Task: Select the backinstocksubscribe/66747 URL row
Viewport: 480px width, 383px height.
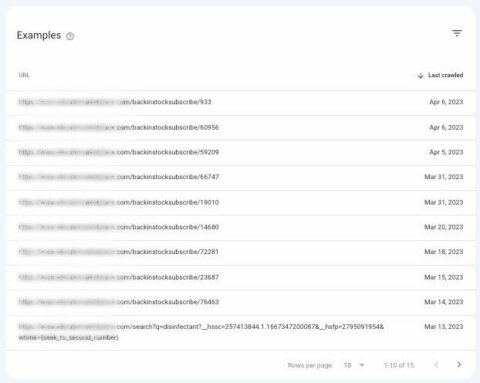Action: [x=241, y=177]
